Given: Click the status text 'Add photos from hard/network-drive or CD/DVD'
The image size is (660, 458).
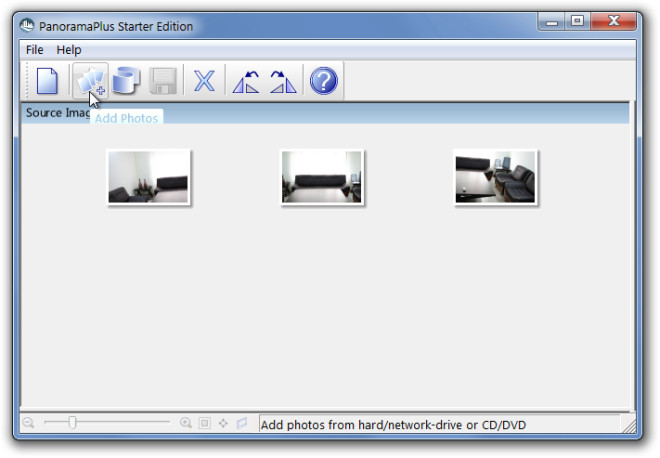Looking at the screenshot, I should pyautogui.click(x=394, y=425).
